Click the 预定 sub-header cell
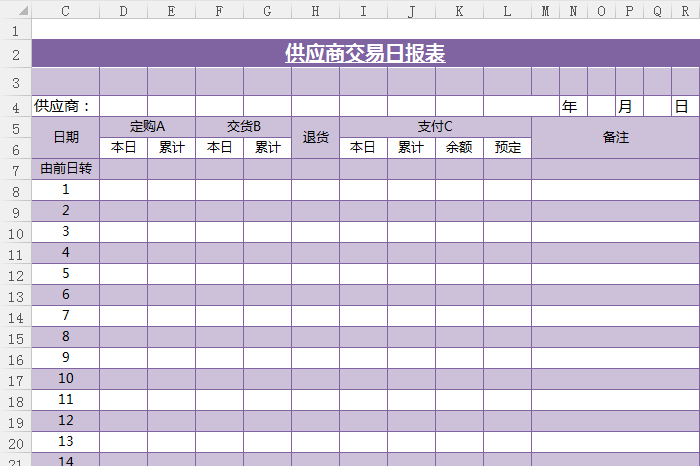This screenshot has height=466, width=700. (507, 148)
